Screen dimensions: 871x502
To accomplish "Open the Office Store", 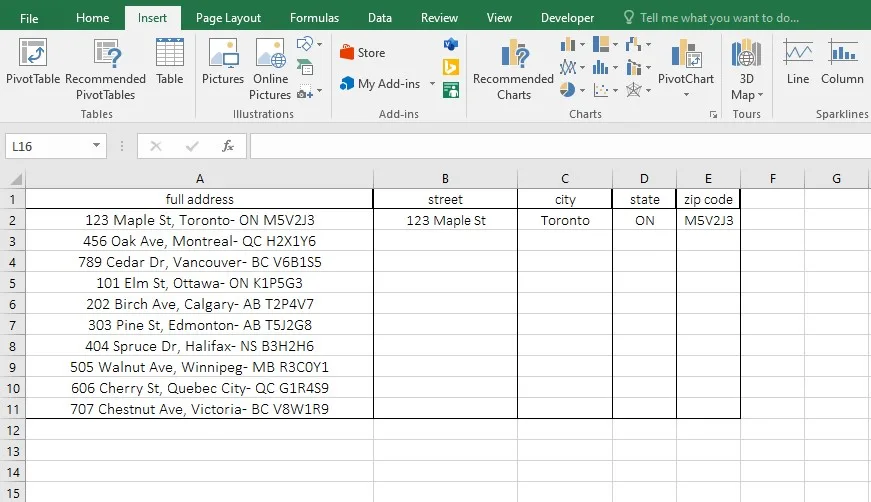I will [363, 53].
